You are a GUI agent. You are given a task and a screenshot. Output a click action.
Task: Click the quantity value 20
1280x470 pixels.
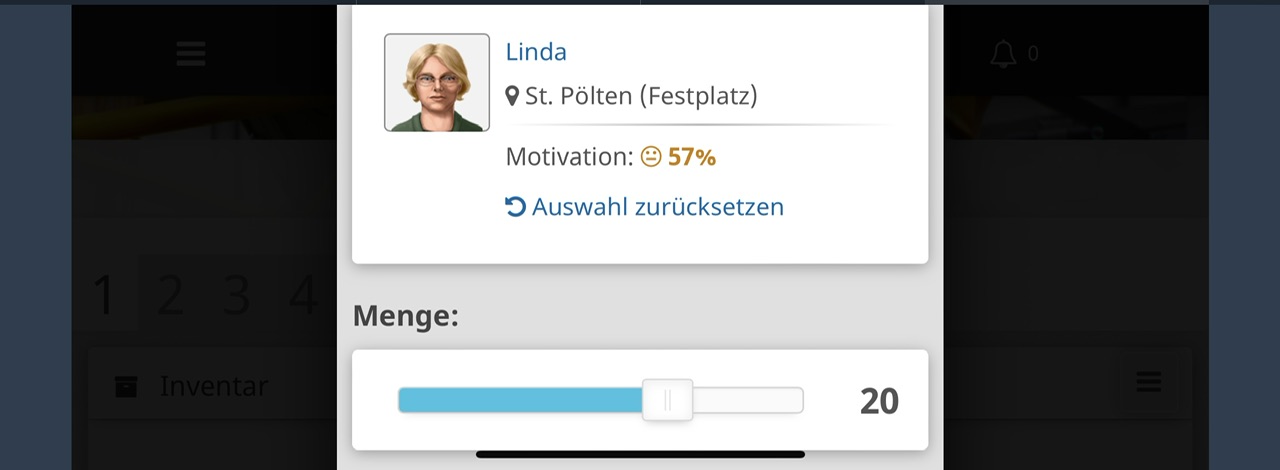coord(879,401)
